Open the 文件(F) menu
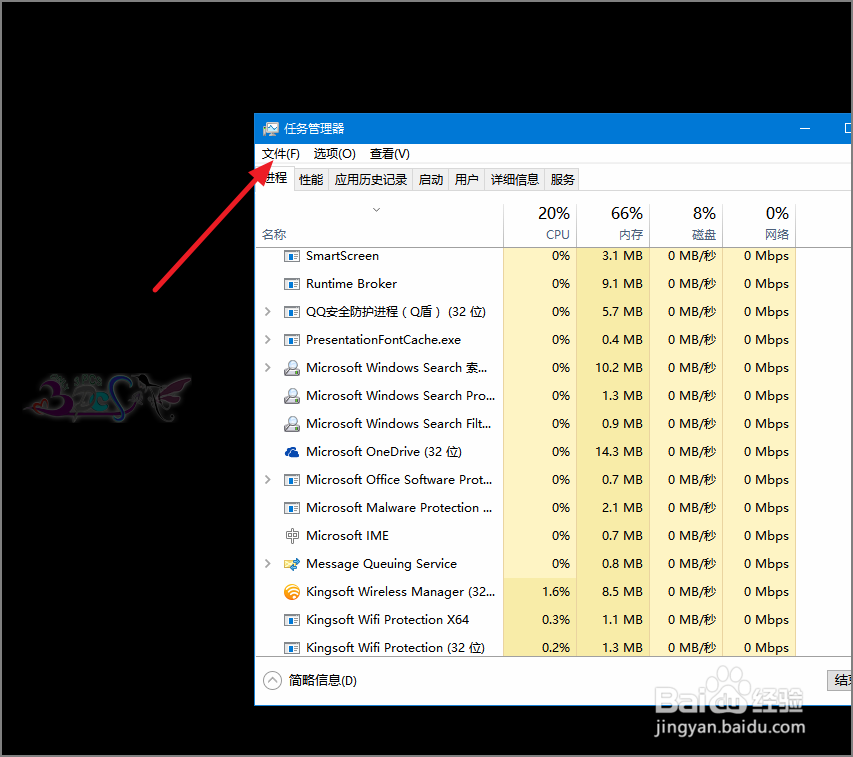The width and height of the screenshot is (853, 757). pos(281,154)
